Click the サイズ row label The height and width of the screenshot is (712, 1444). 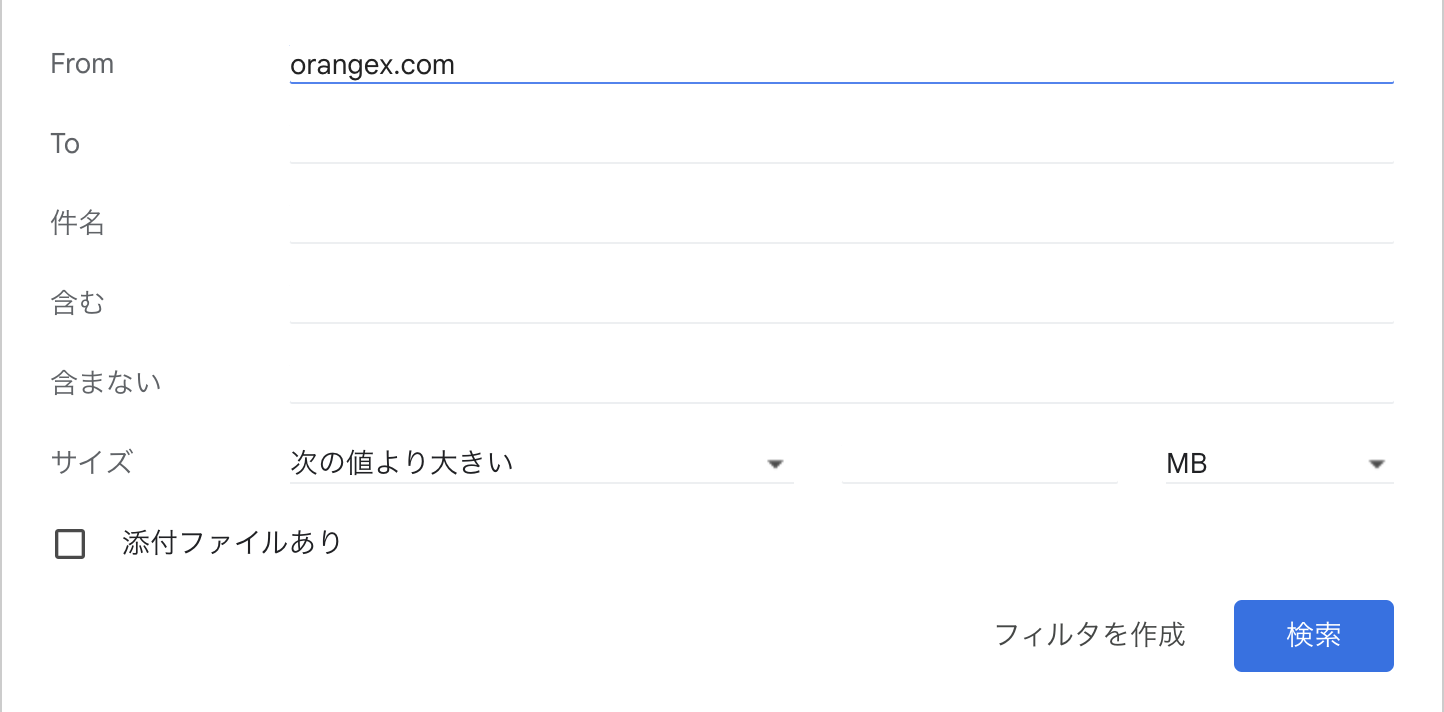tap(90, 462)
